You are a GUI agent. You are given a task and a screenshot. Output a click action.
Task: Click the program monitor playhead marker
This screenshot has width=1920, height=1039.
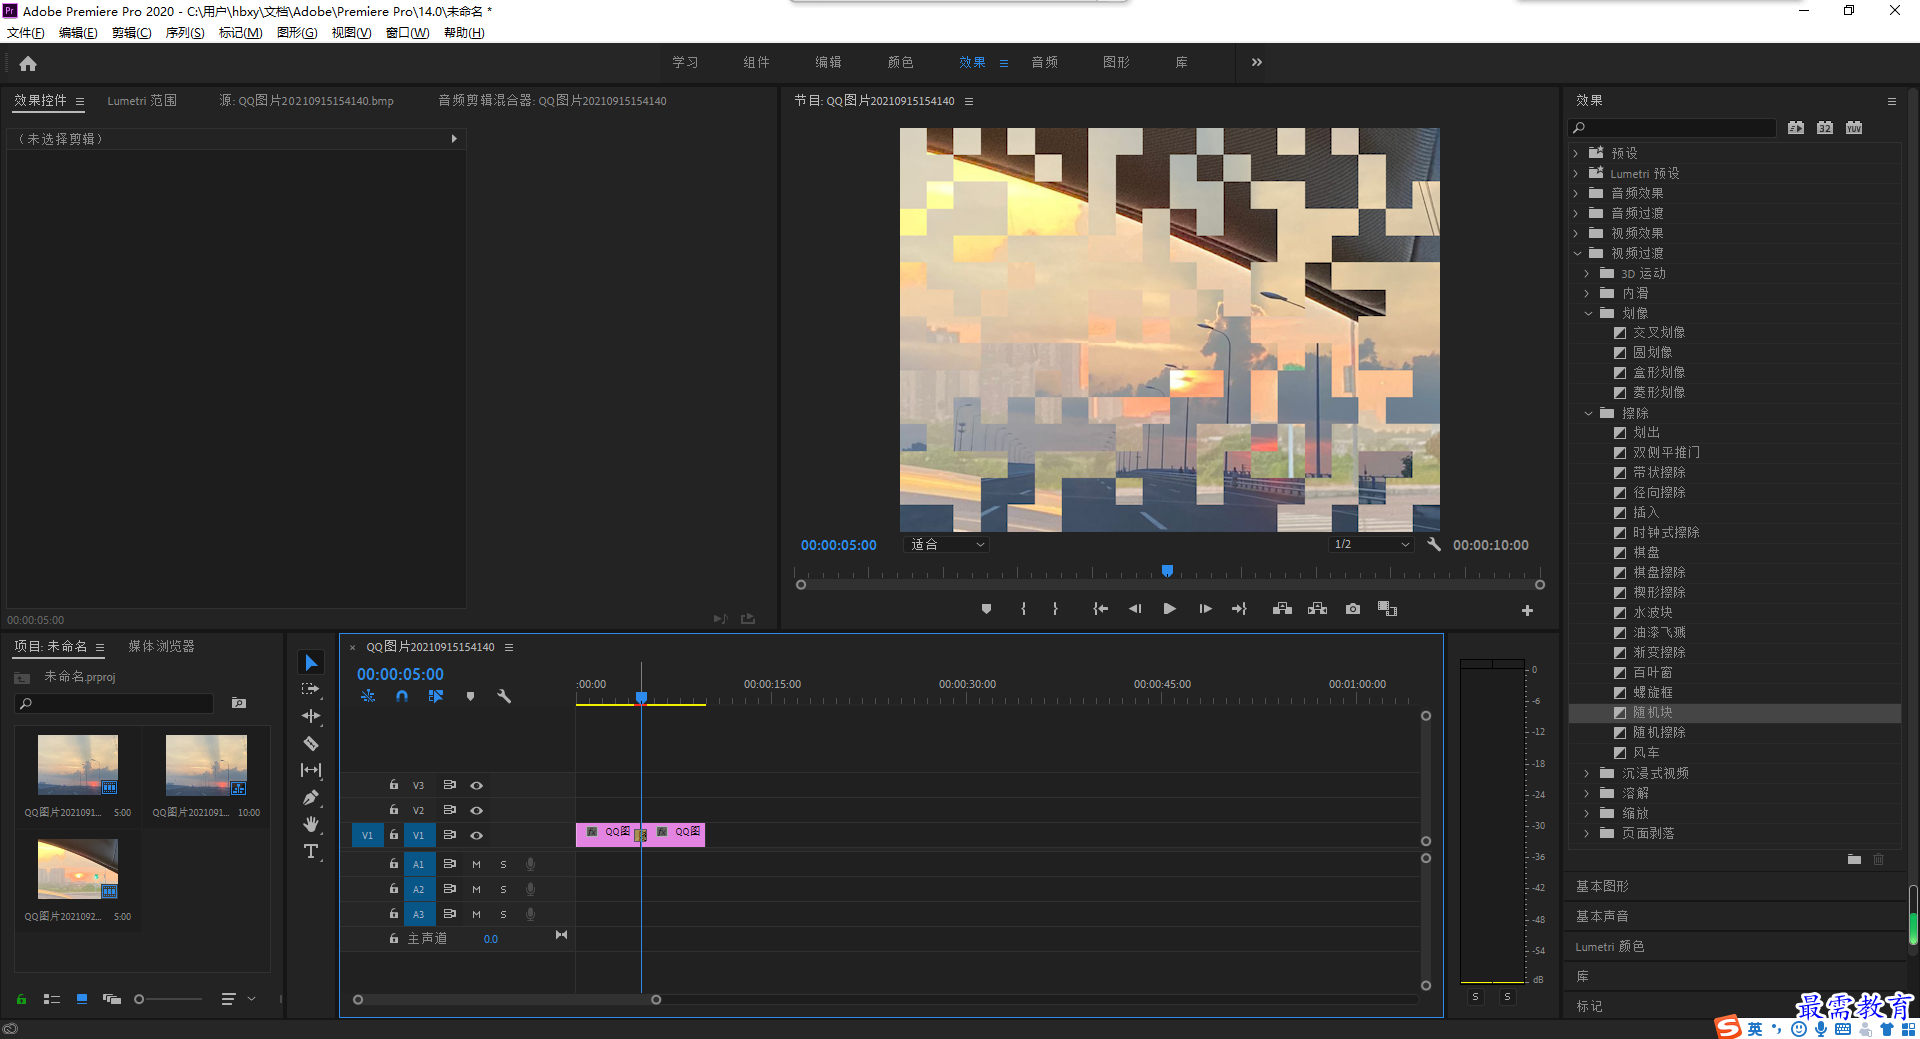[x=1167, y=571]
